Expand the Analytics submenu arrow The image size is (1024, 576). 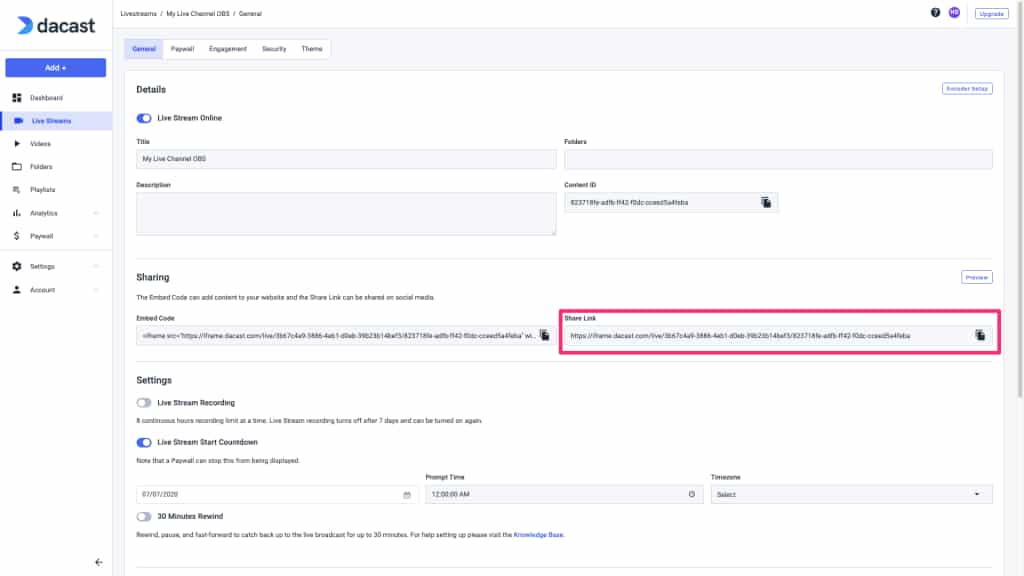coord(96,213)
